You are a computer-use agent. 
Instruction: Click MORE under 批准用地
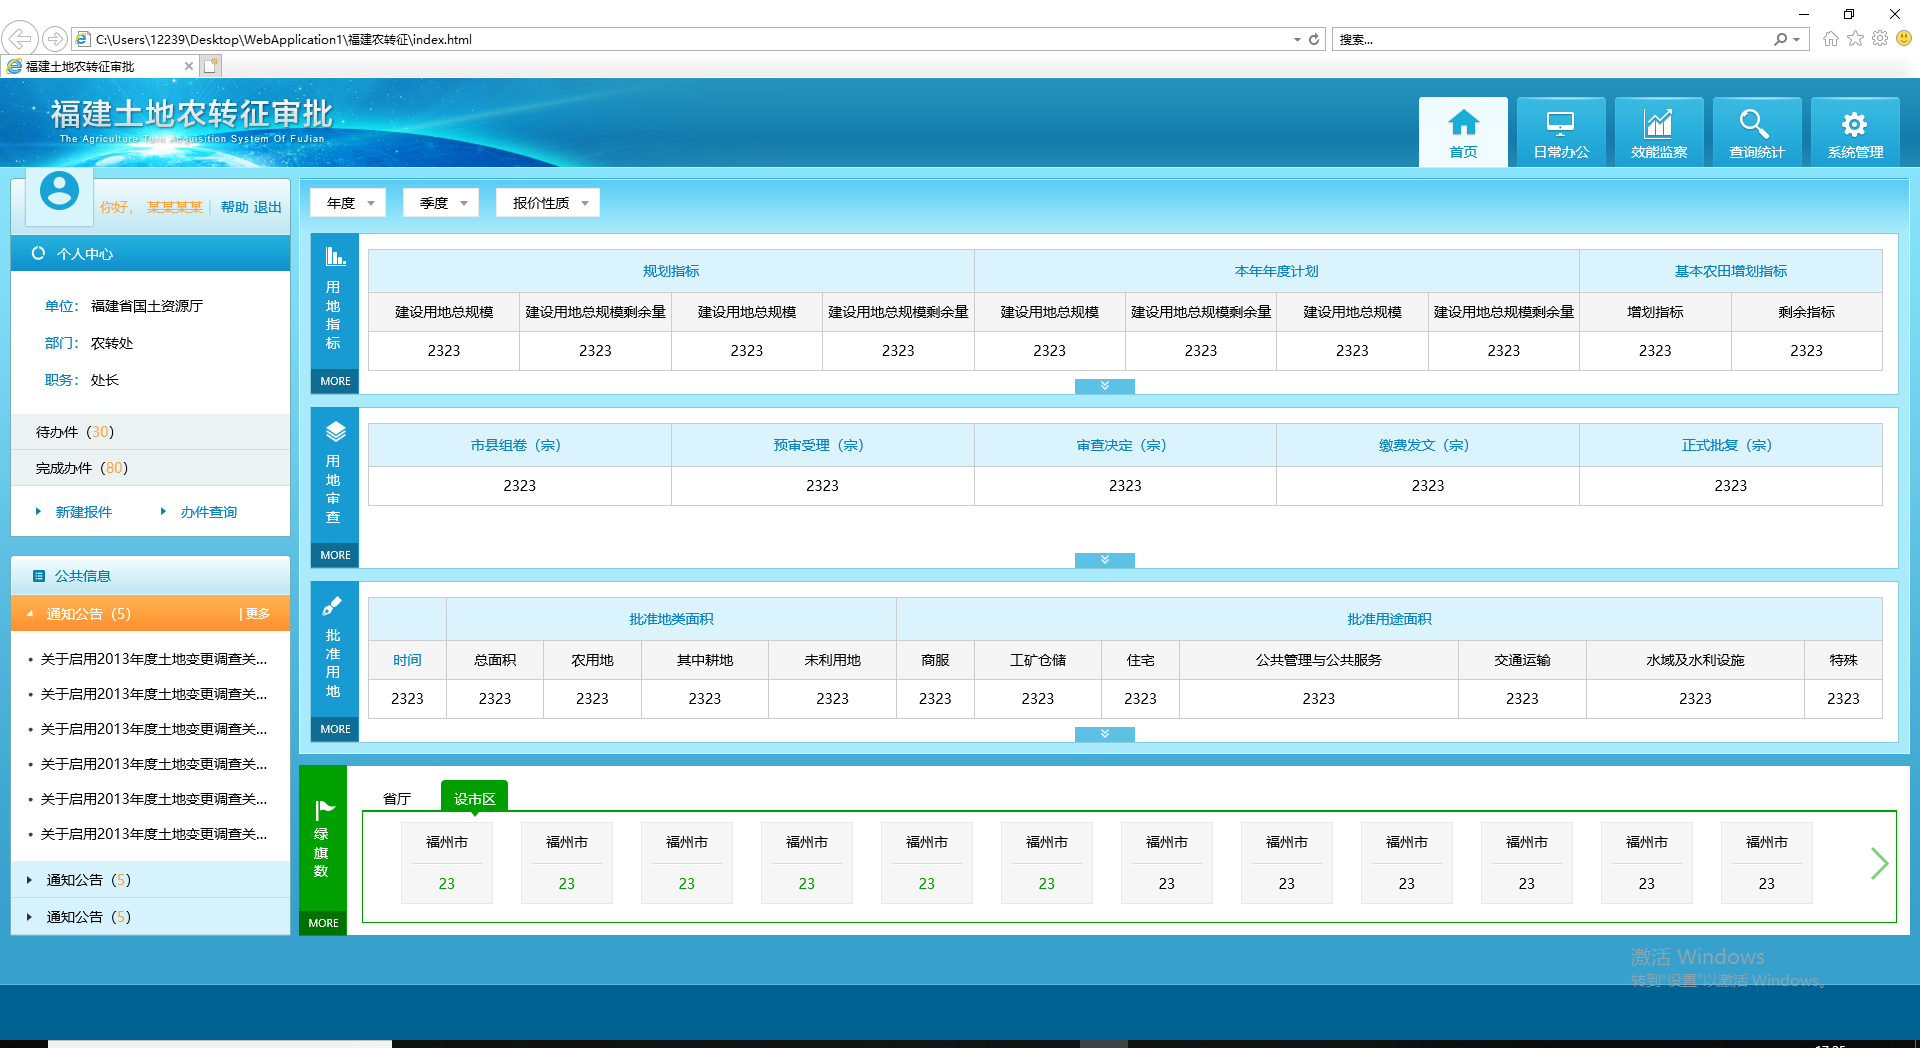(x=335, y=729)
